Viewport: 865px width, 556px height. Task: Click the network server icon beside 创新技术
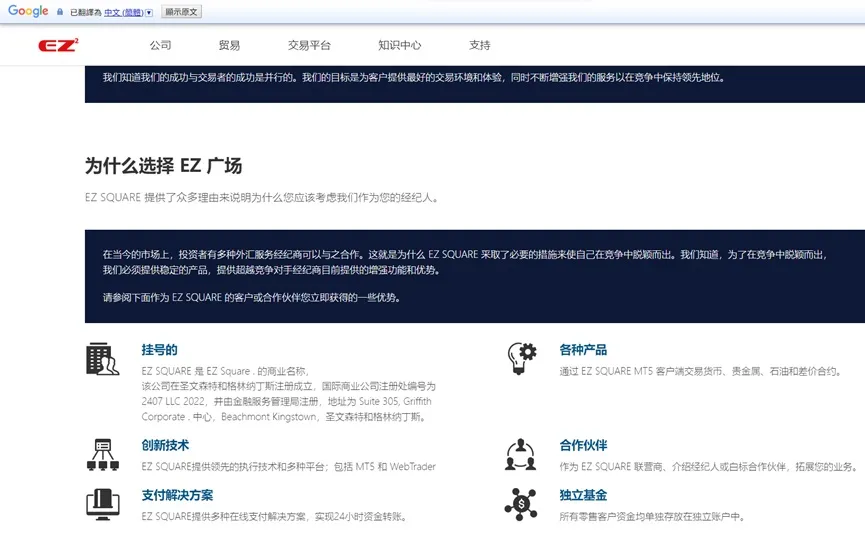click(103, 454)
